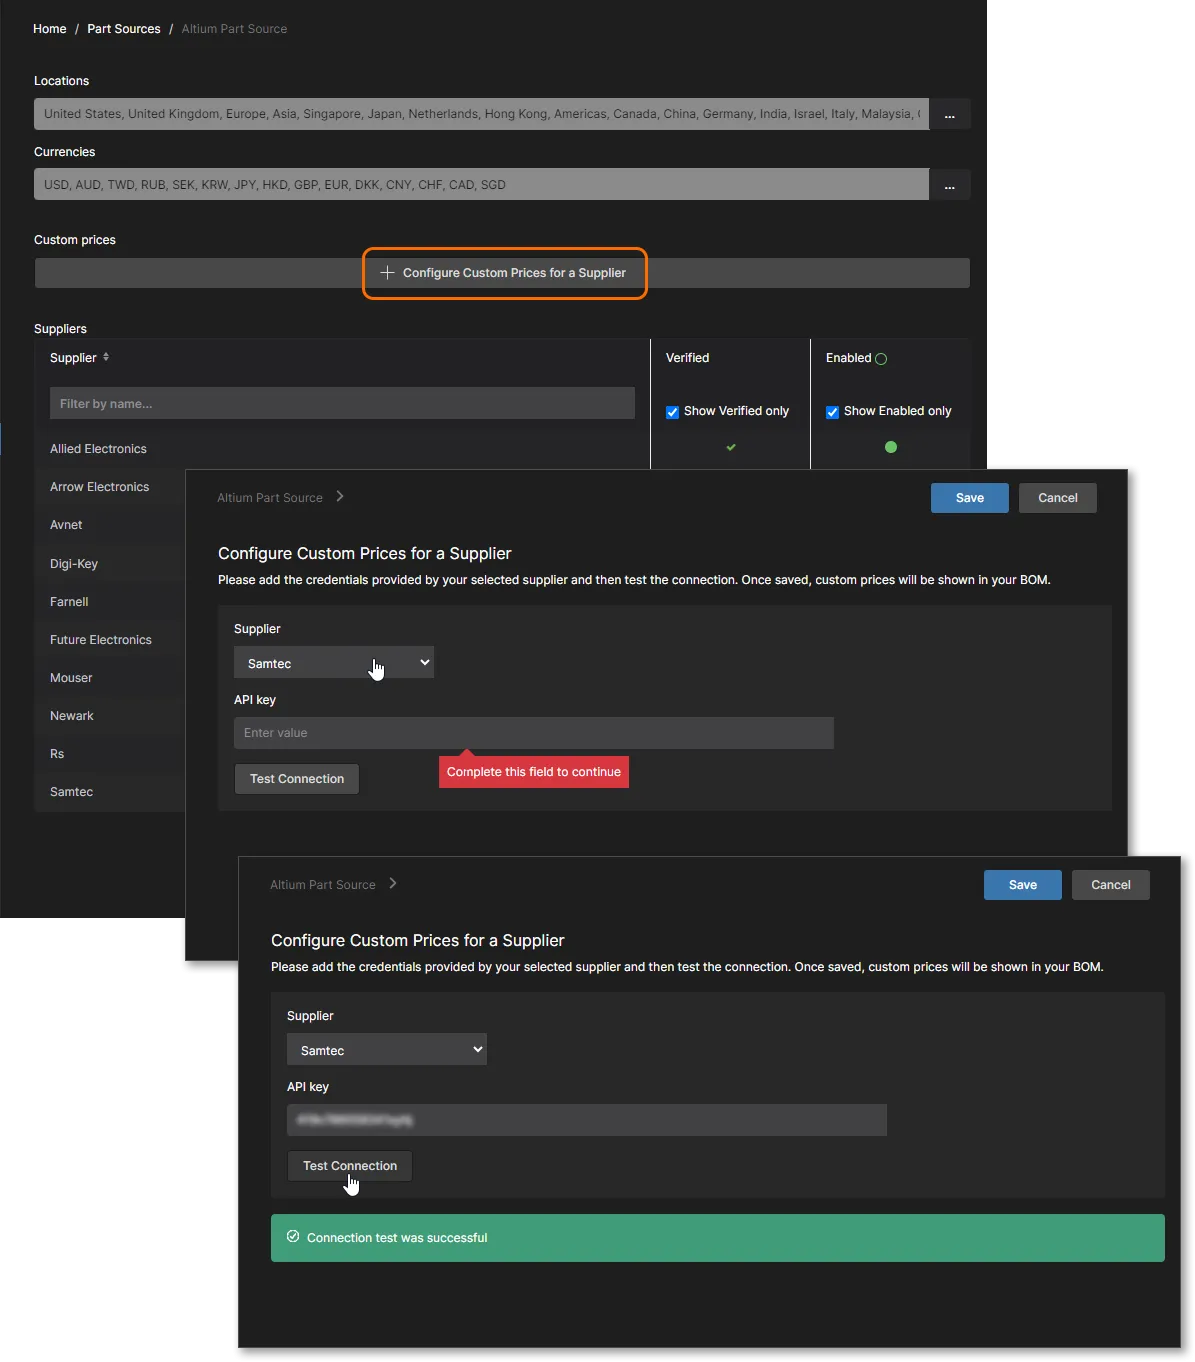Click the filled API key field in front dialog
The image size is (1195, 1362).
click(587, 1120)
